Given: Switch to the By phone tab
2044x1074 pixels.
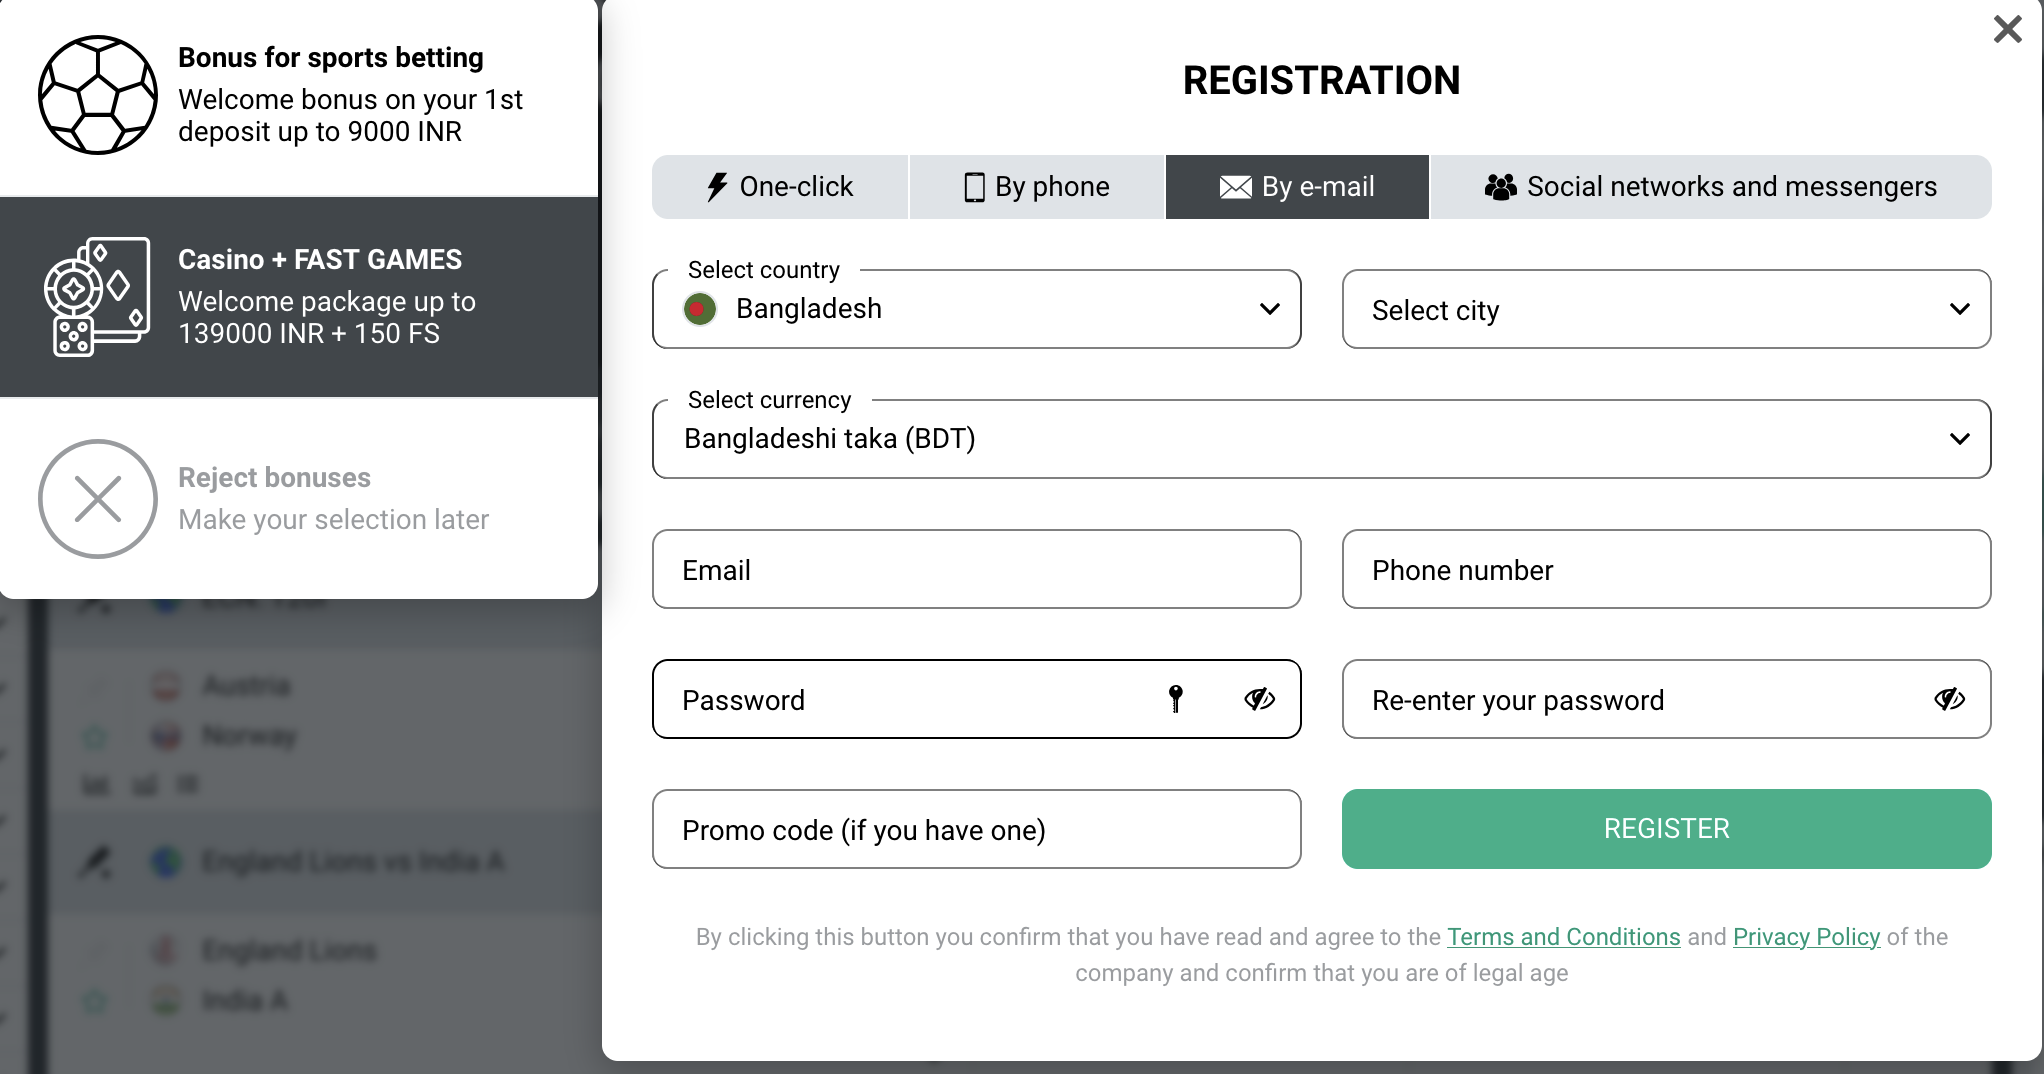Looking at the screenshot, I should pyautogui.click(x=1036, y=187).
